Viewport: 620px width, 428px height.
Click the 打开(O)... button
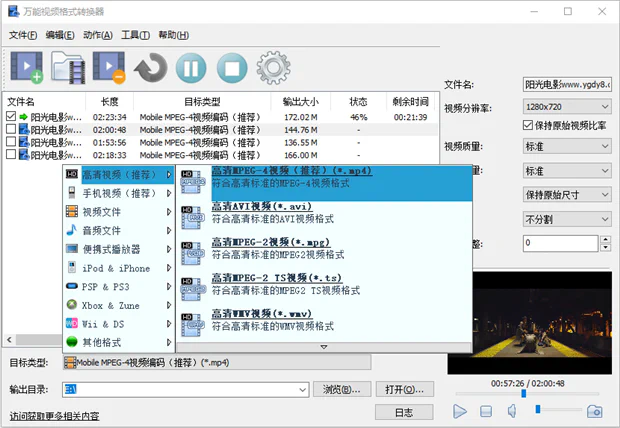404,390
